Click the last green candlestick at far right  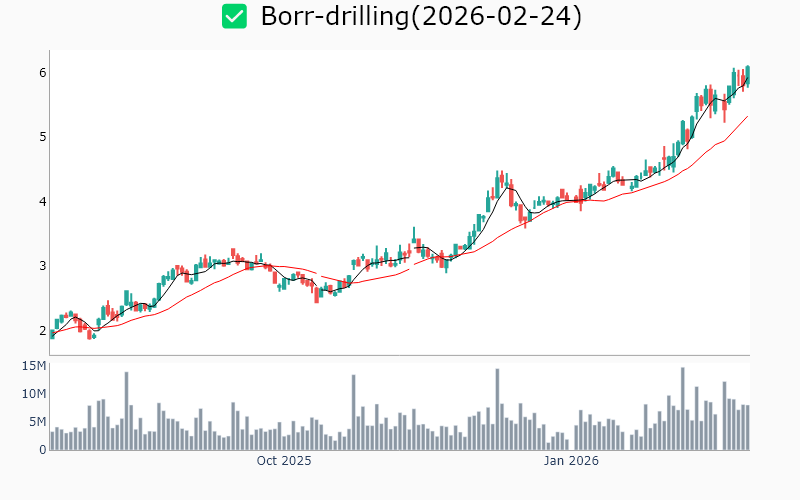tap(747, 76)
